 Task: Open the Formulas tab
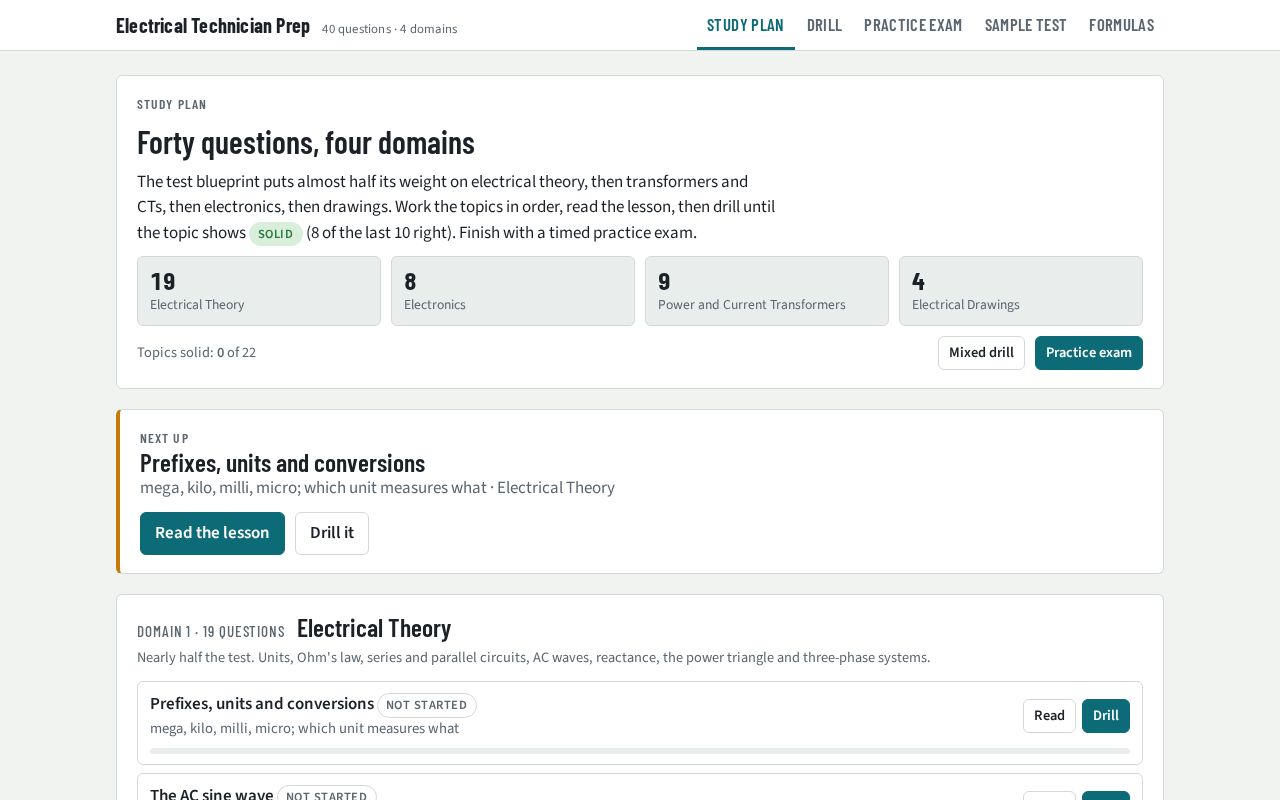[1121, 25]
